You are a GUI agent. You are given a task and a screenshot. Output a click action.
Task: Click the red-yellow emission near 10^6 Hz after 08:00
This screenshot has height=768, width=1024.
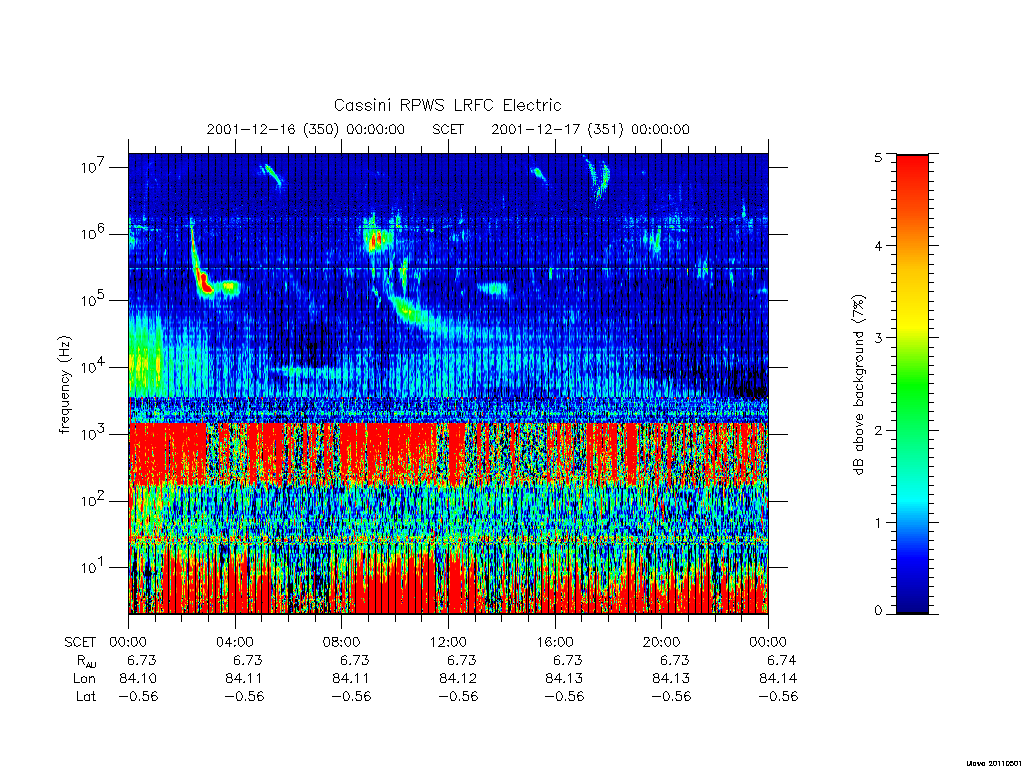[x=374, y=241]
